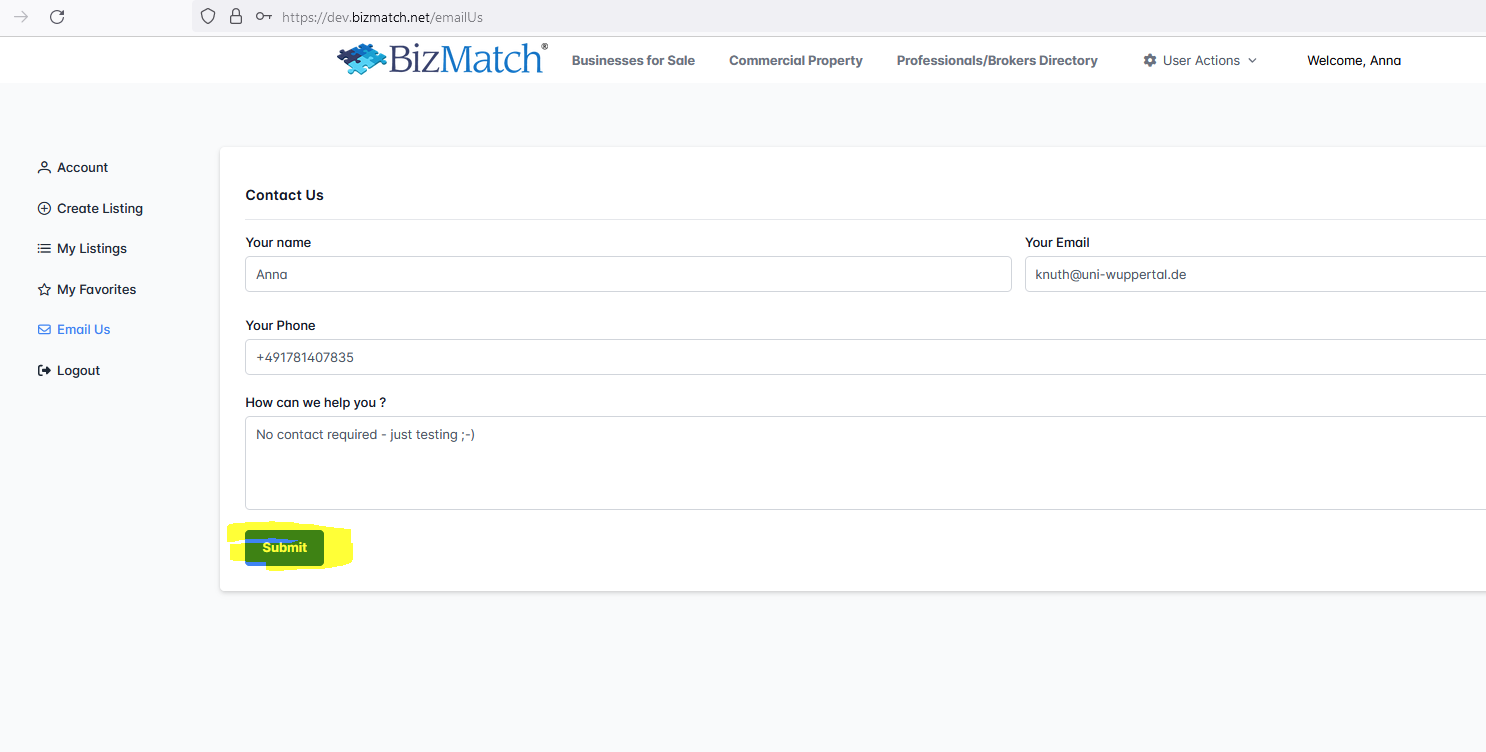Click the My Favorites star icon
The image size is (1486, 752).
coord(44,290)
